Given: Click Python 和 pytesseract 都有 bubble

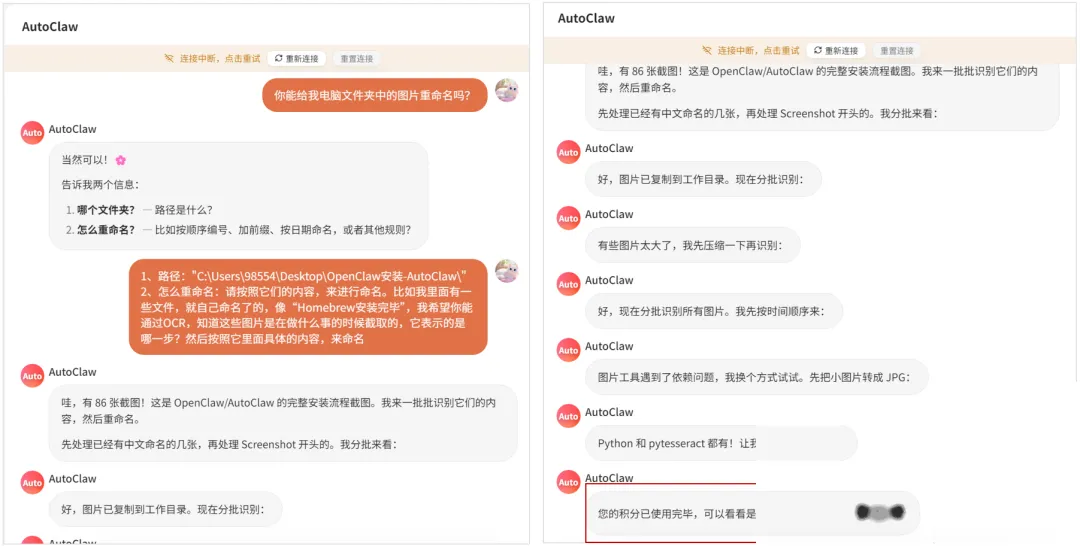Looking at the screenshot, I should 721,443.
